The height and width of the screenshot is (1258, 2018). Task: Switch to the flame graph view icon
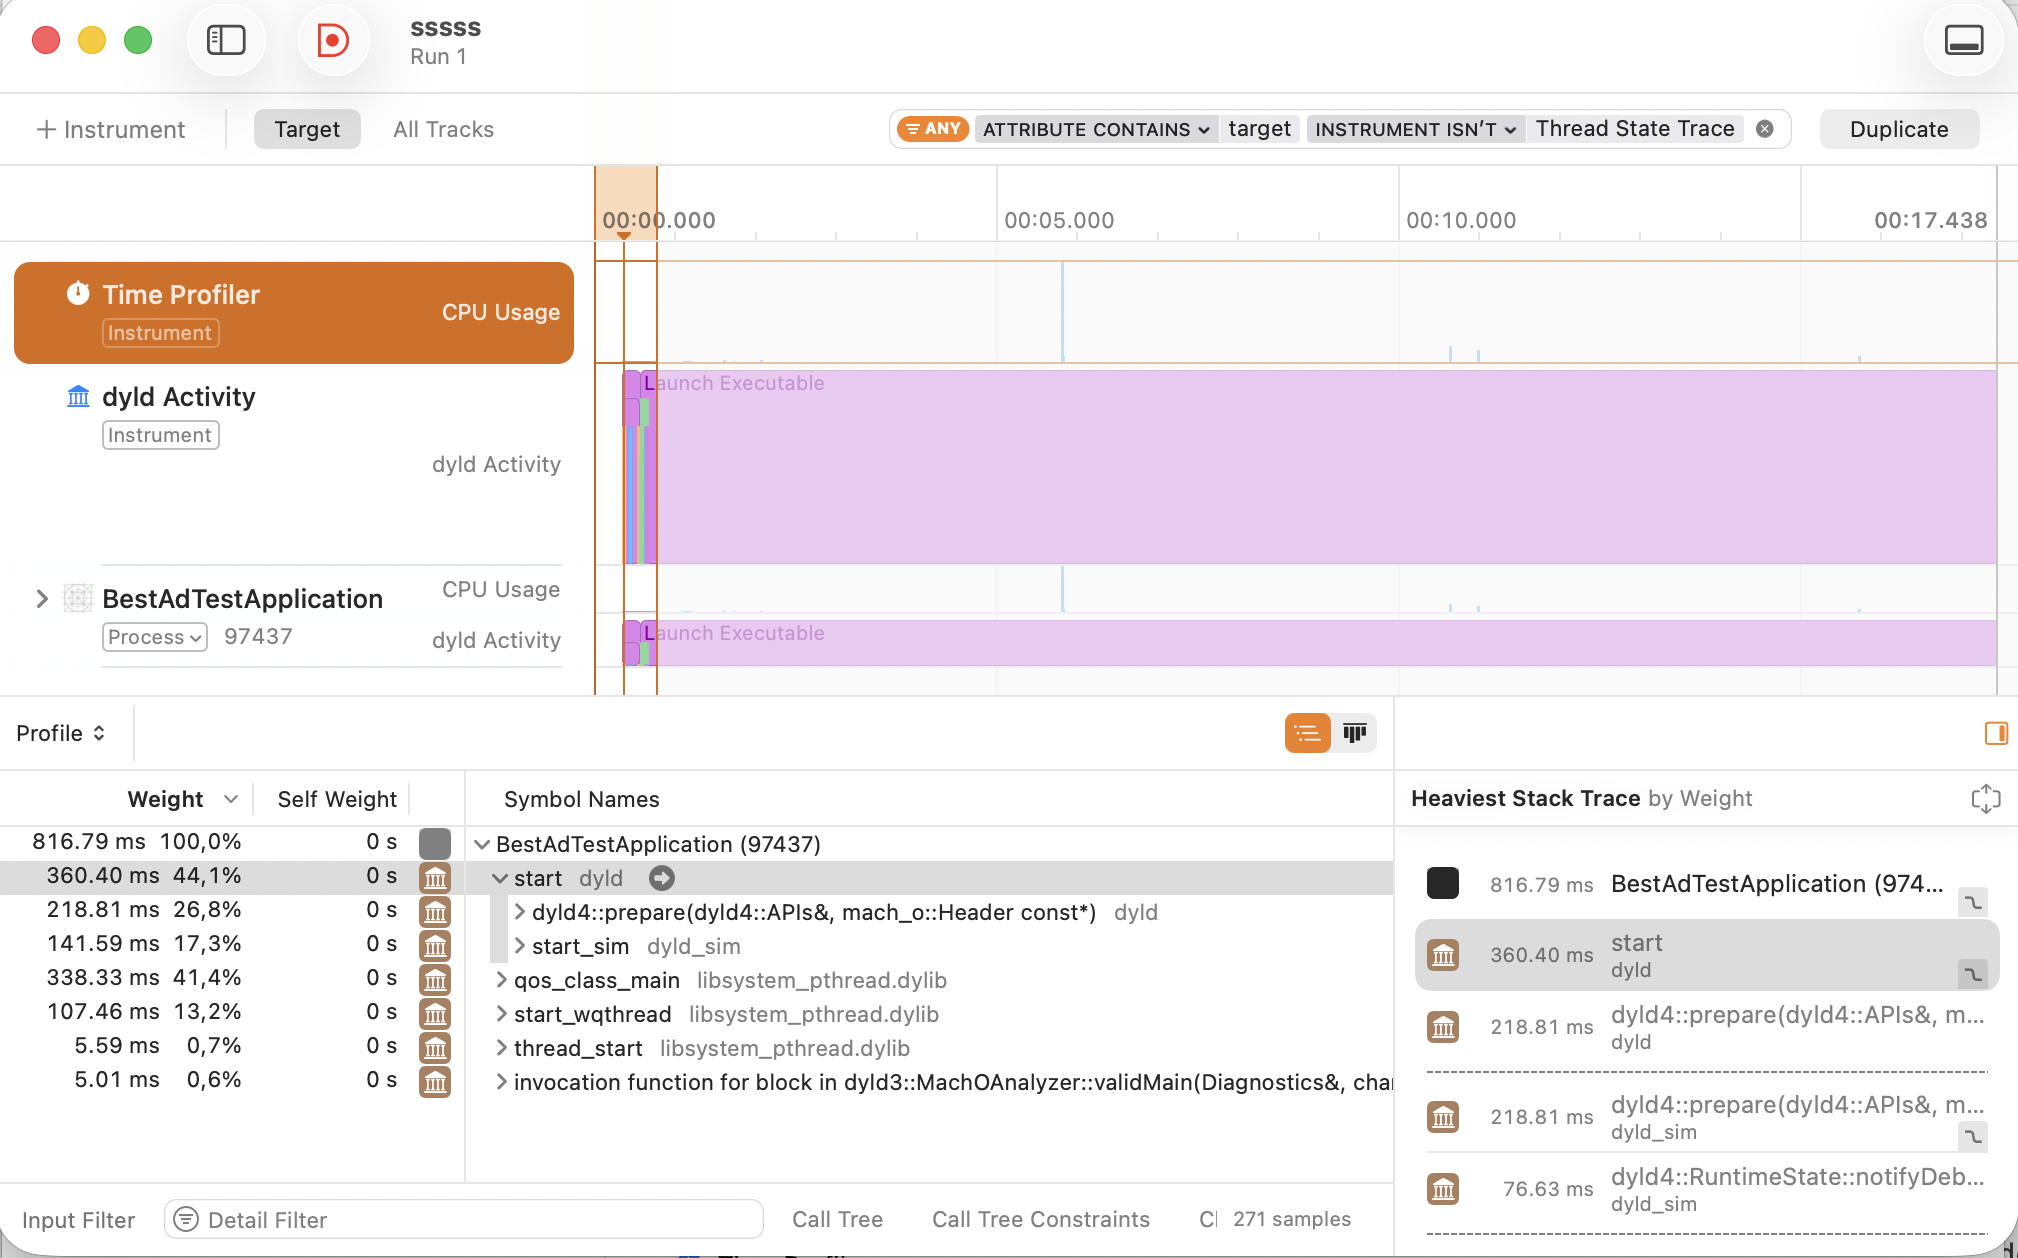tap(1354, 733)
